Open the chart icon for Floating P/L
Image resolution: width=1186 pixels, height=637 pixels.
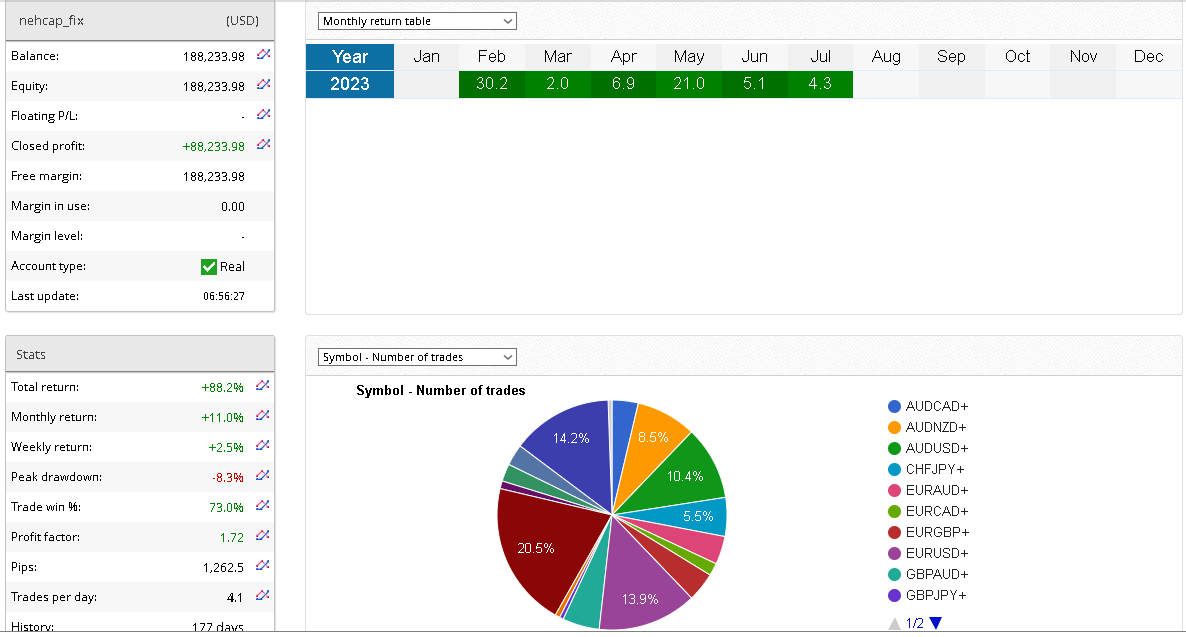264,115
